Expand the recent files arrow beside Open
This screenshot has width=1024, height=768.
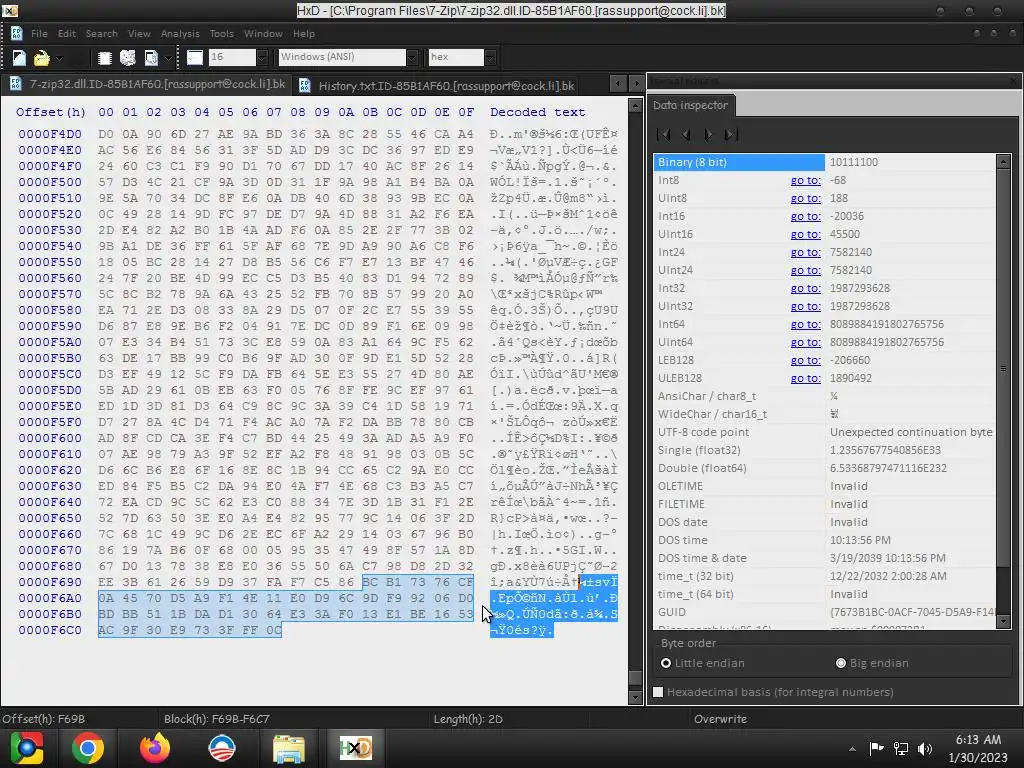pos(59,57)
